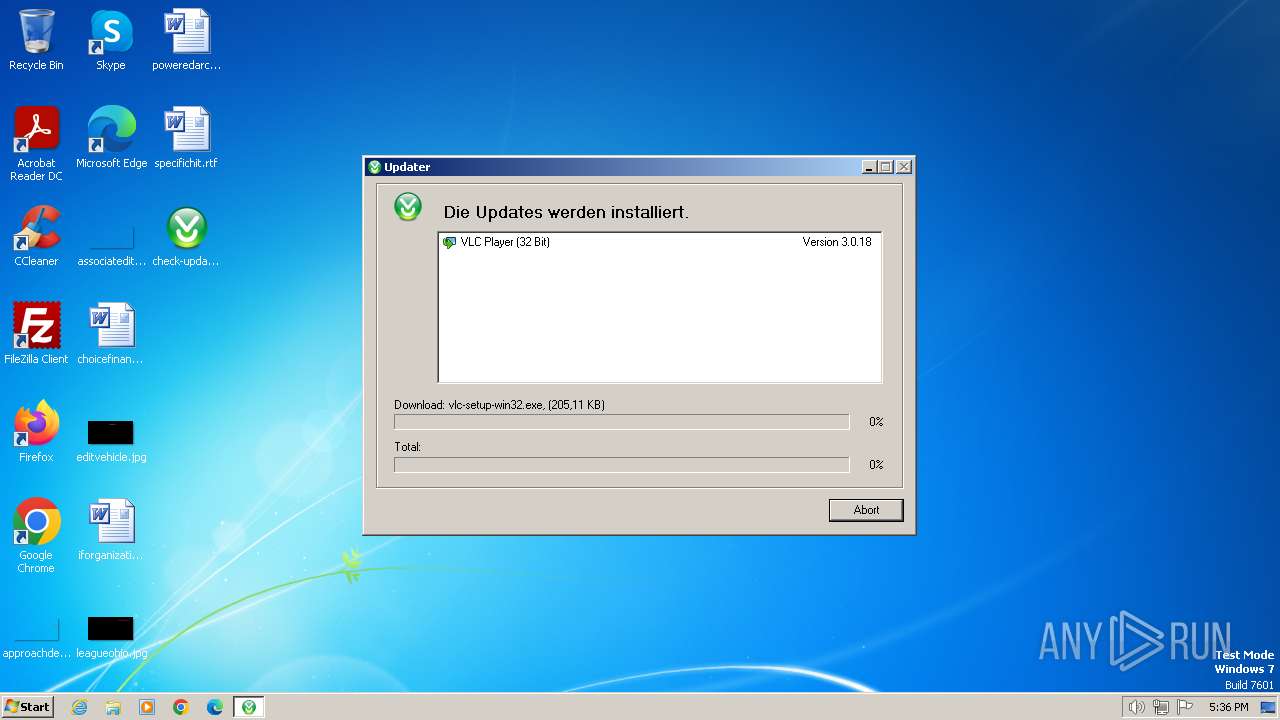Minimize the Updater window

870,167
